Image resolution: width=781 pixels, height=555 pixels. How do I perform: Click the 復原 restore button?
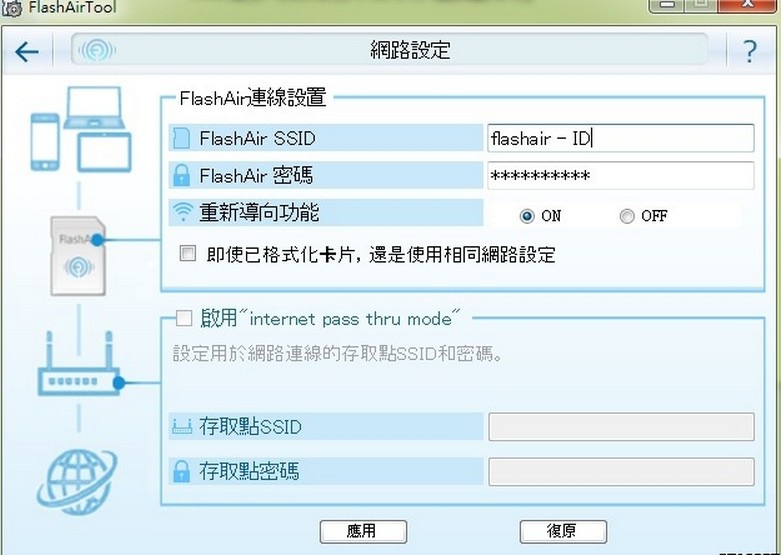[563, 531]
